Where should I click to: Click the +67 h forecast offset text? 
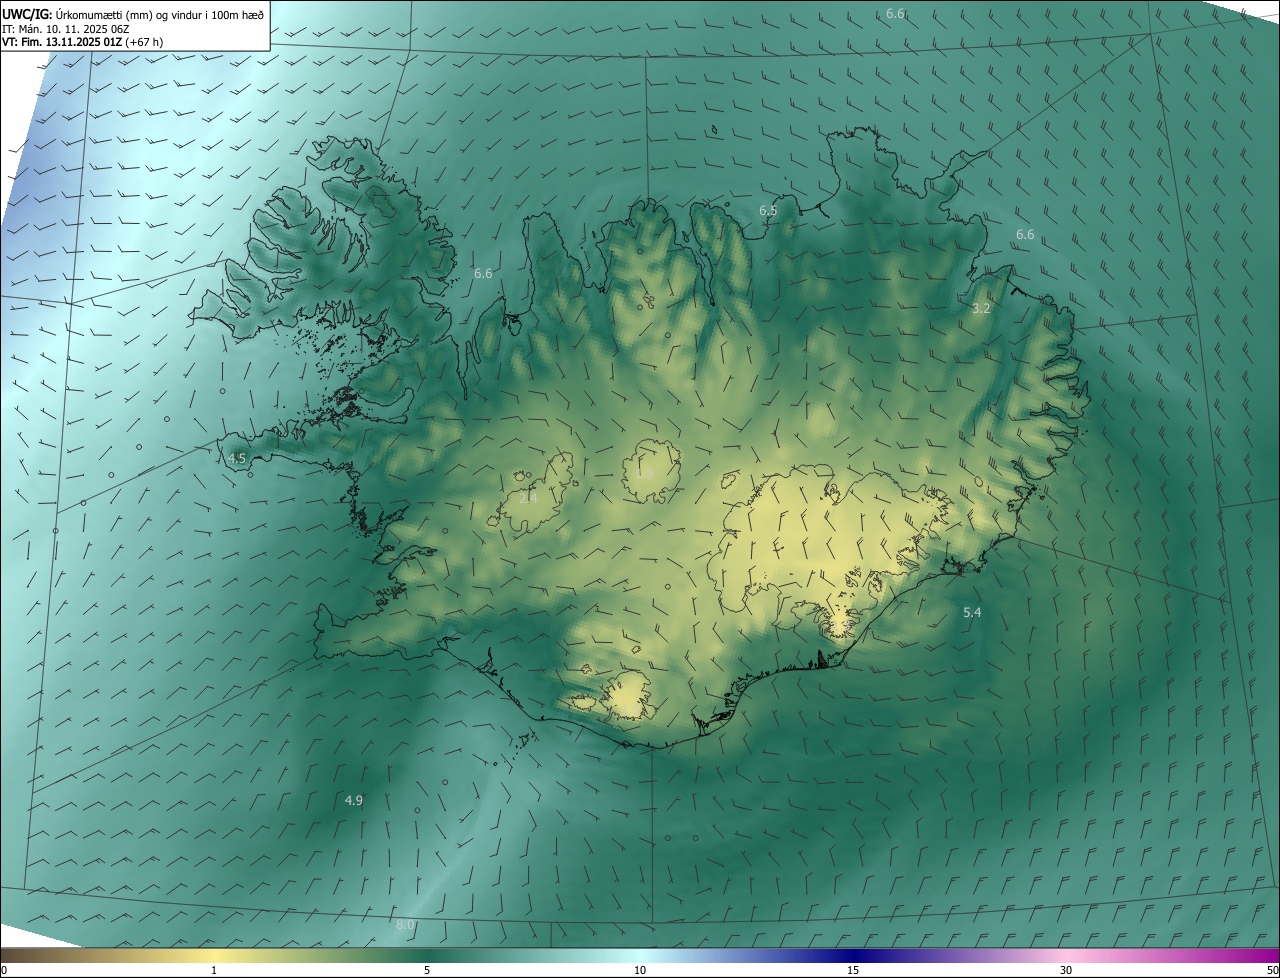click(x=145, y=42)
